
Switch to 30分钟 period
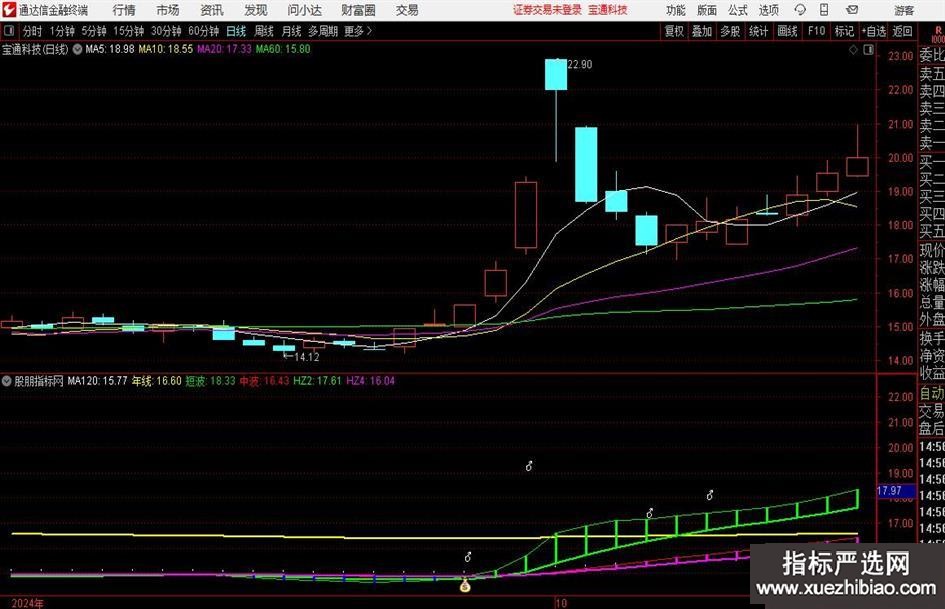click(166, 31)
